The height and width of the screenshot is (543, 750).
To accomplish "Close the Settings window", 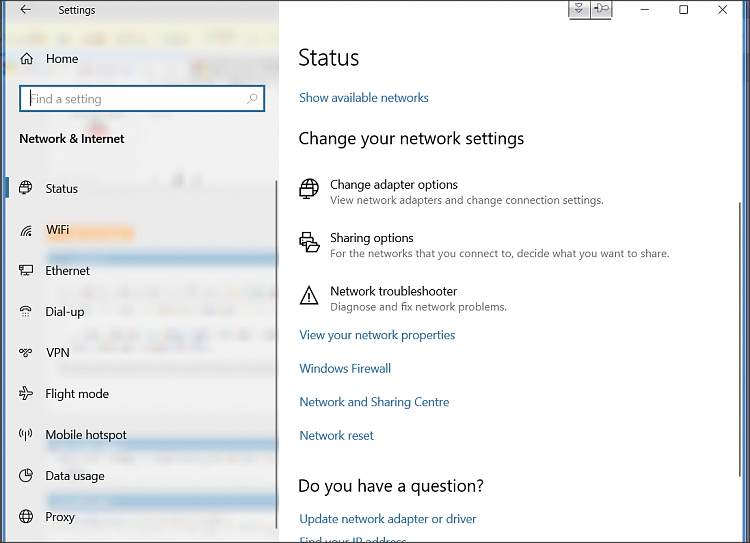I will [723, 10].
